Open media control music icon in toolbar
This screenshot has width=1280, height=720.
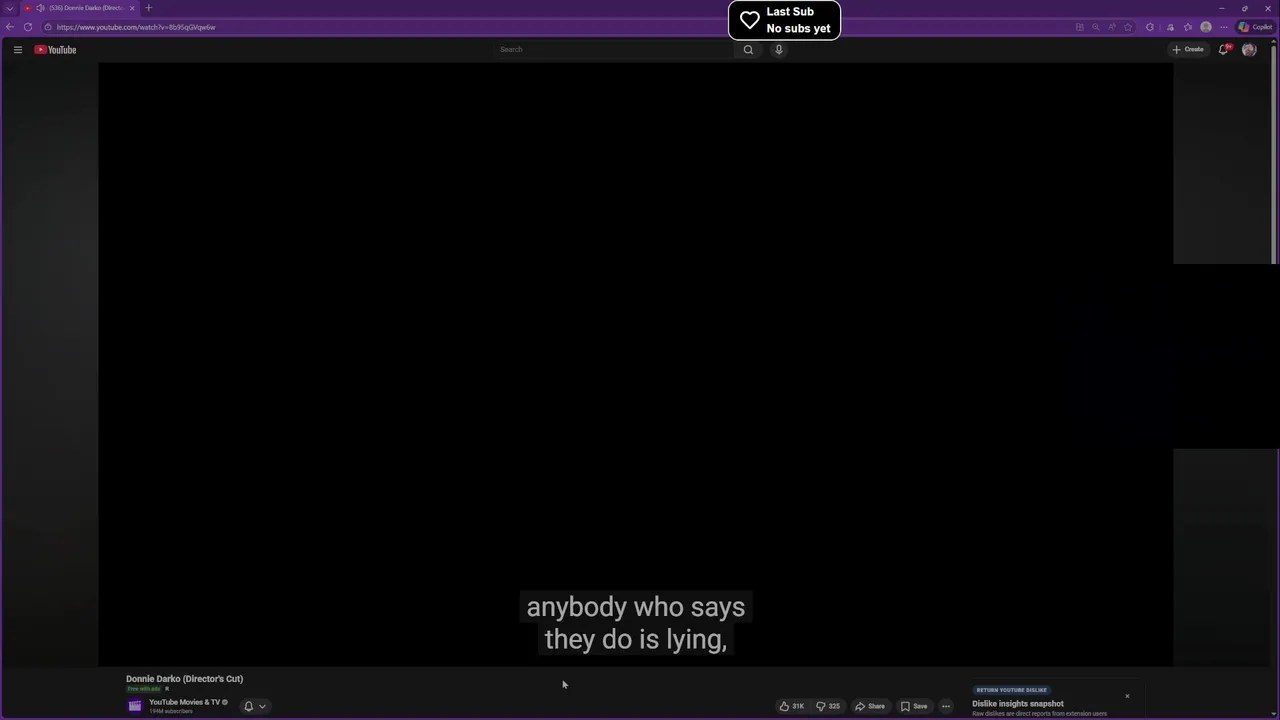click(x=1170, y=27)
